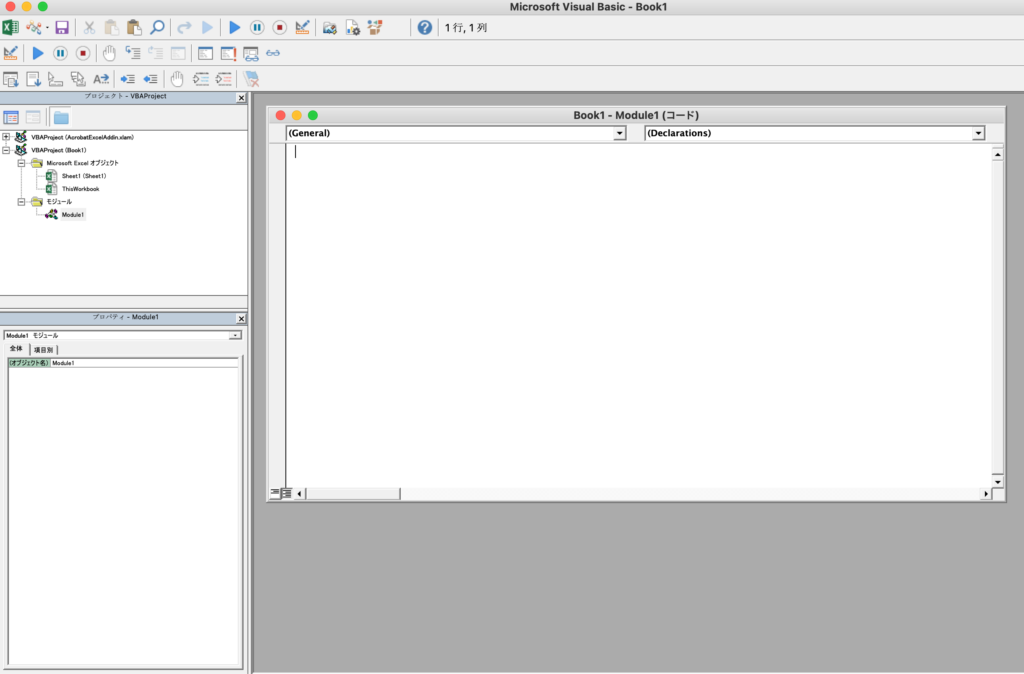
Task: Open the Module1 モジュール properties dropdown
Action: (235, 335)
